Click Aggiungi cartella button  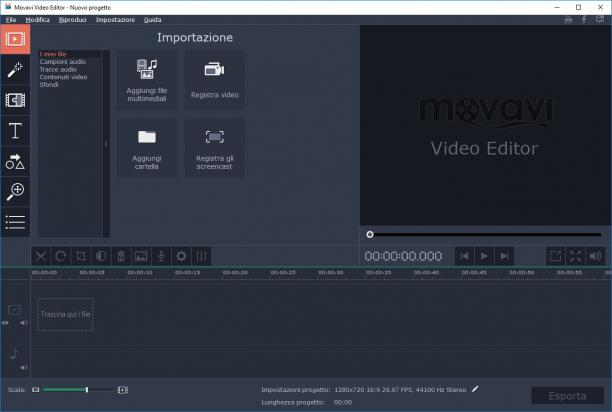[147, 148]
